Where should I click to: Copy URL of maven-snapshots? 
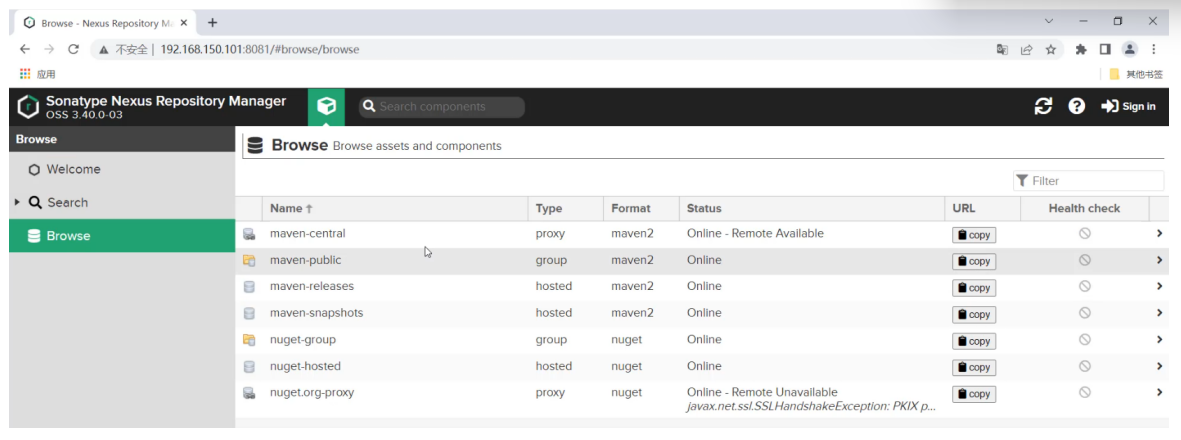click(x=974, y=314)
